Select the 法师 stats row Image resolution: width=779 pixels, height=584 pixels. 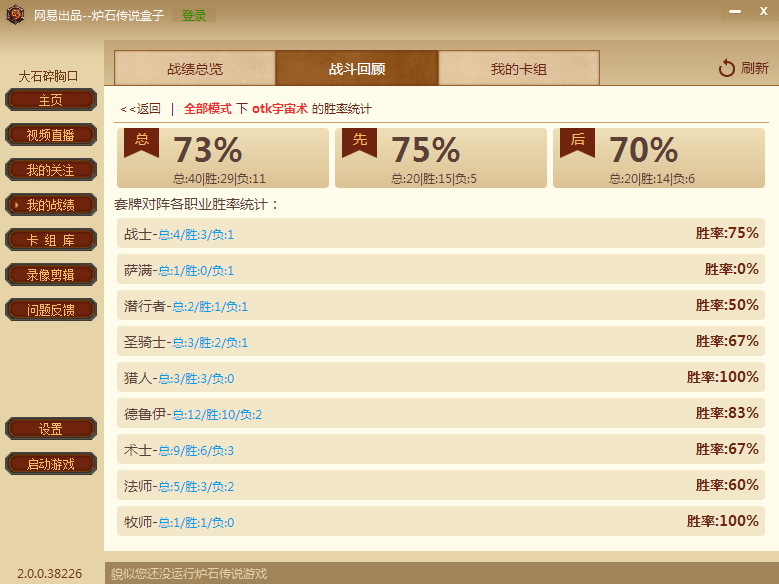[441, 486]
